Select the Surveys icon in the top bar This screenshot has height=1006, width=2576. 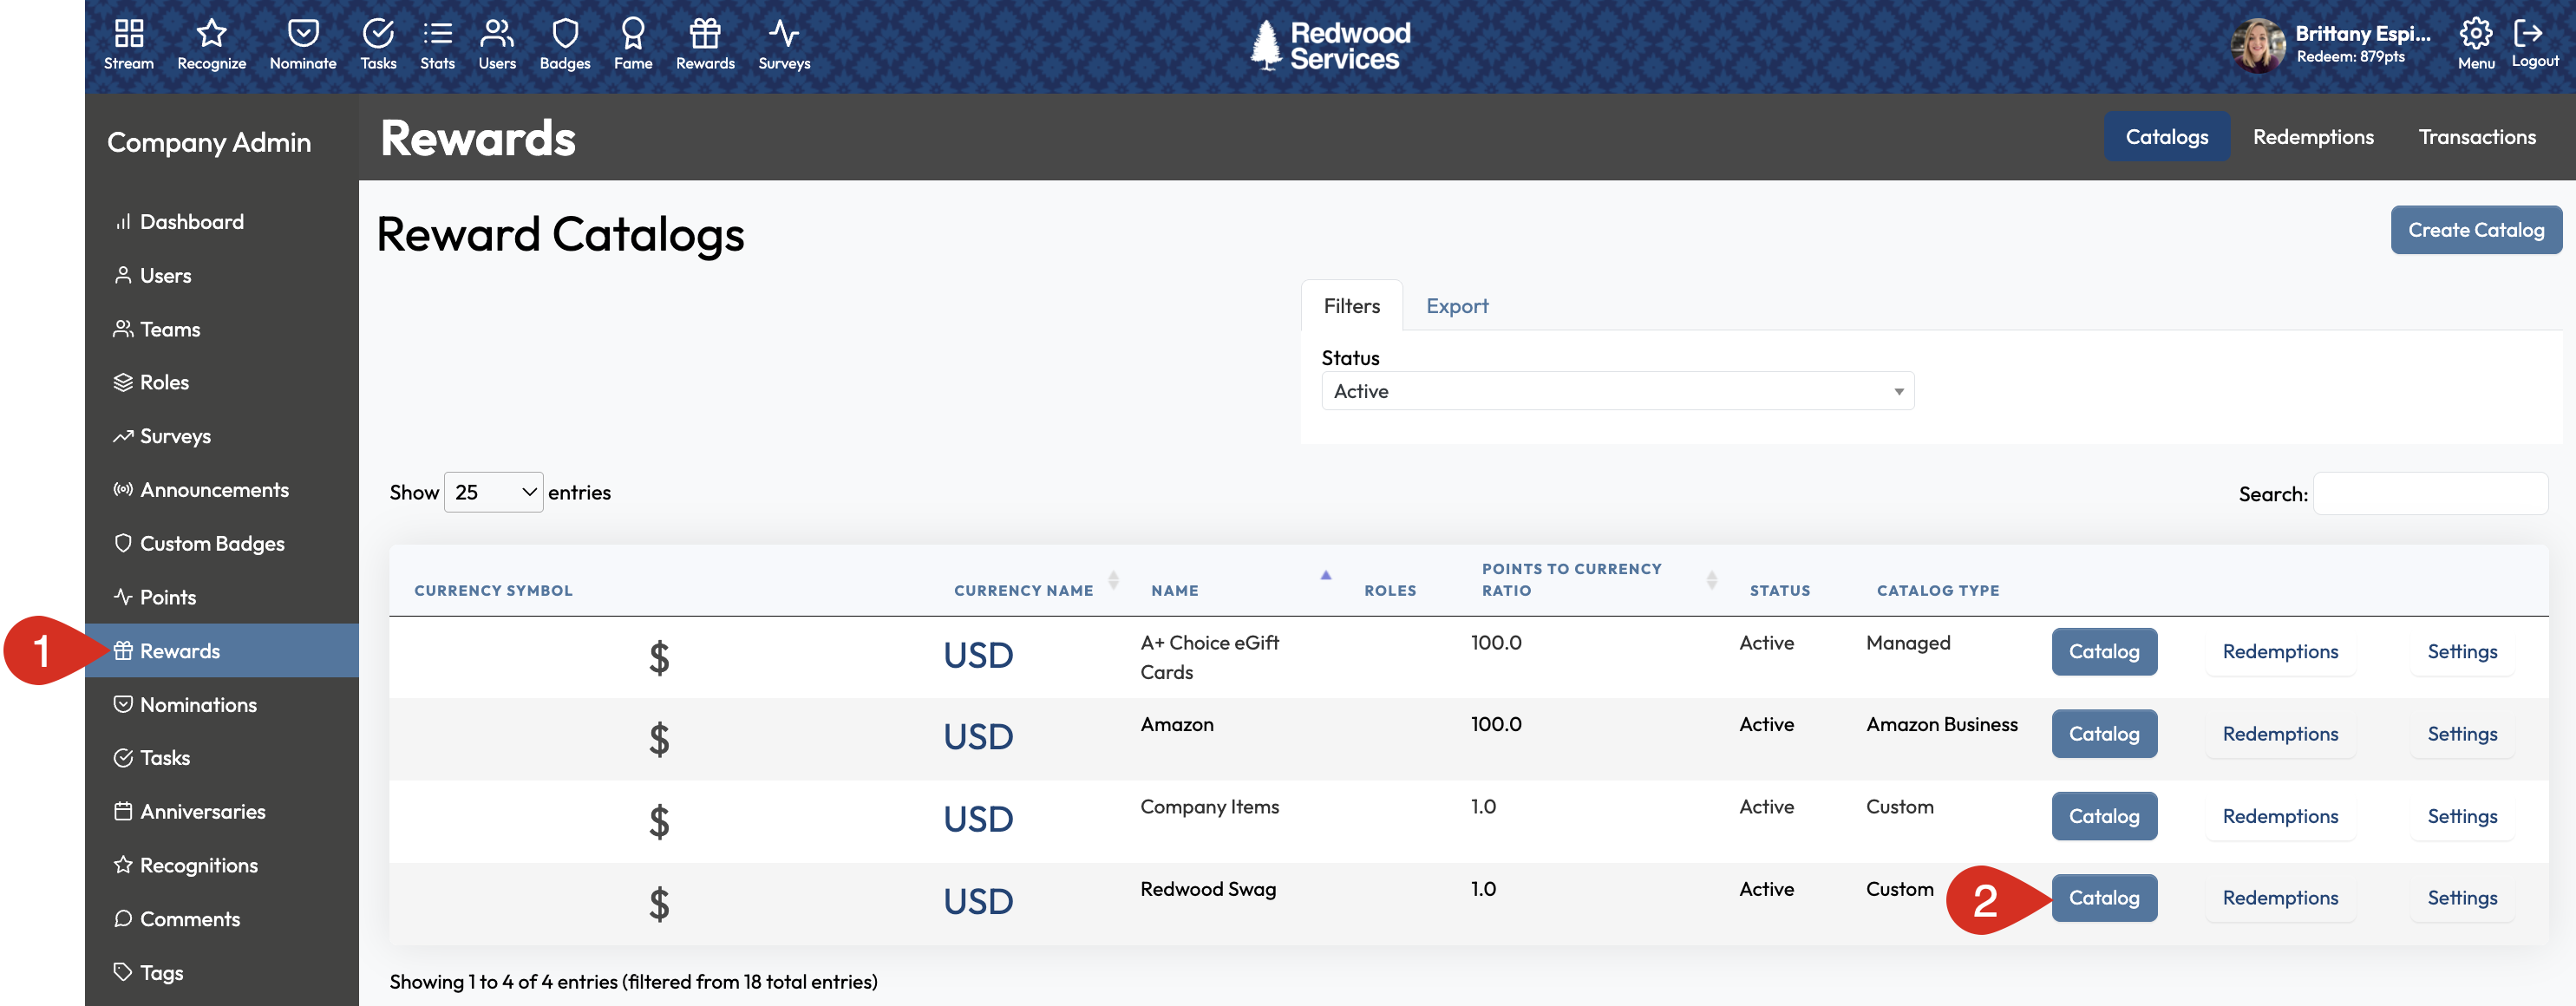pos(783,42)
